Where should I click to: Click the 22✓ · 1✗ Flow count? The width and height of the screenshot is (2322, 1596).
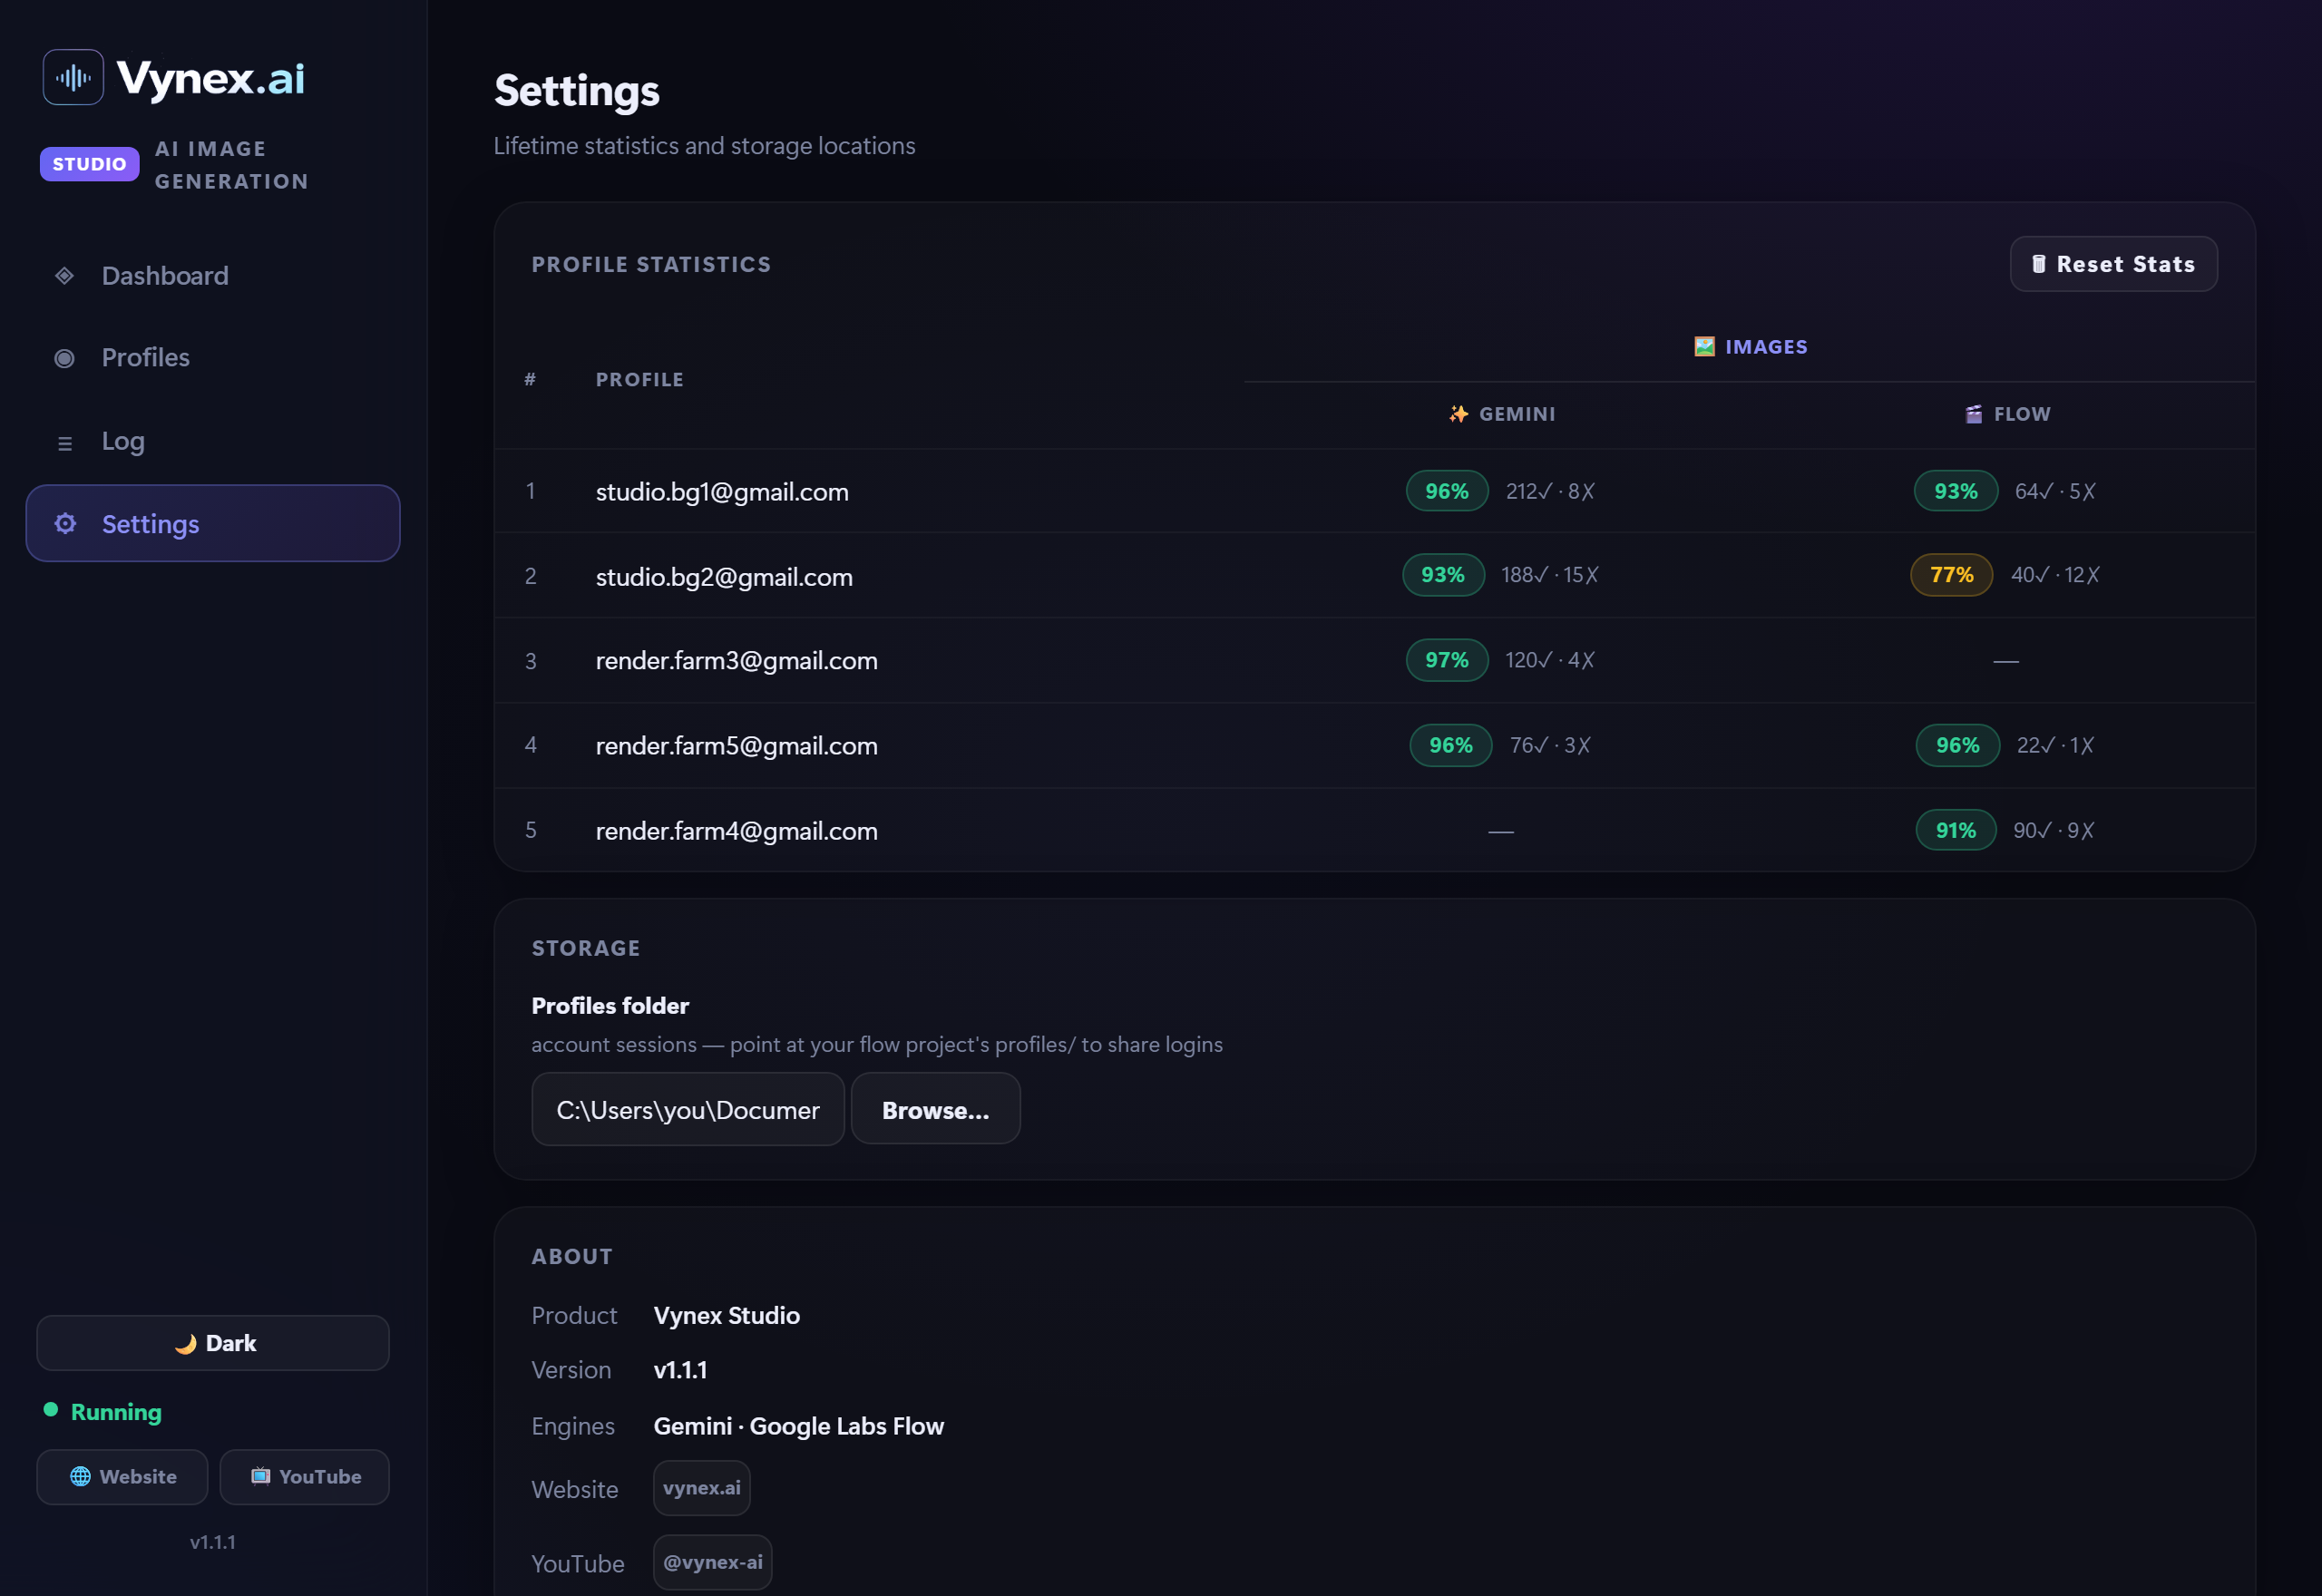point(2056,745)
